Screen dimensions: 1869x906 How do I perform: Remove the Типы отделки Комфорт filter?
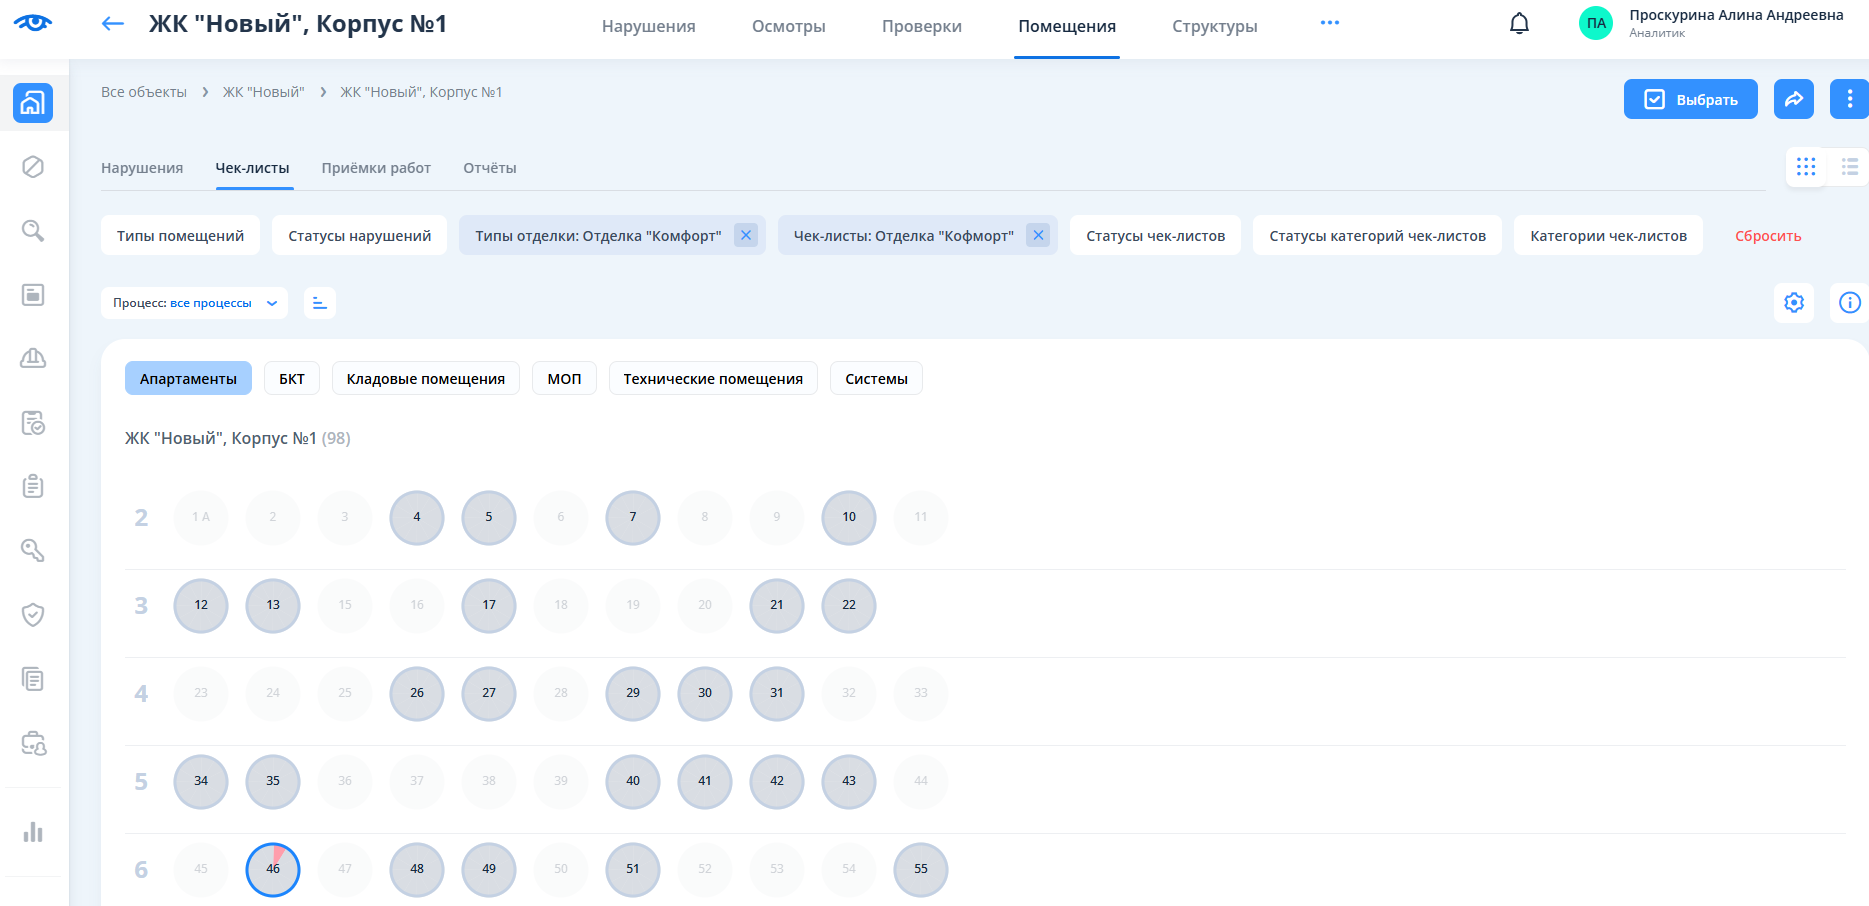pyautogui.click(x=746, y=235)
